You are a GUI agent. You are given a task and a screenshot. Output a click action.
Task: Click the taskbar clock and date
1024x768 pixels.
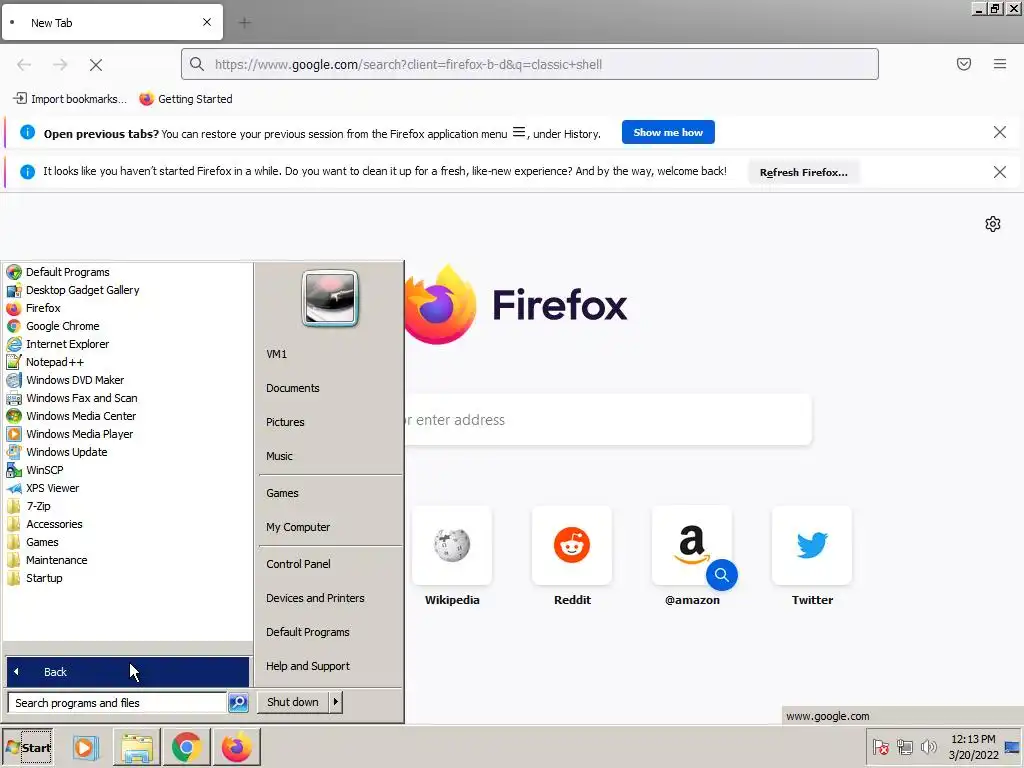973,747
